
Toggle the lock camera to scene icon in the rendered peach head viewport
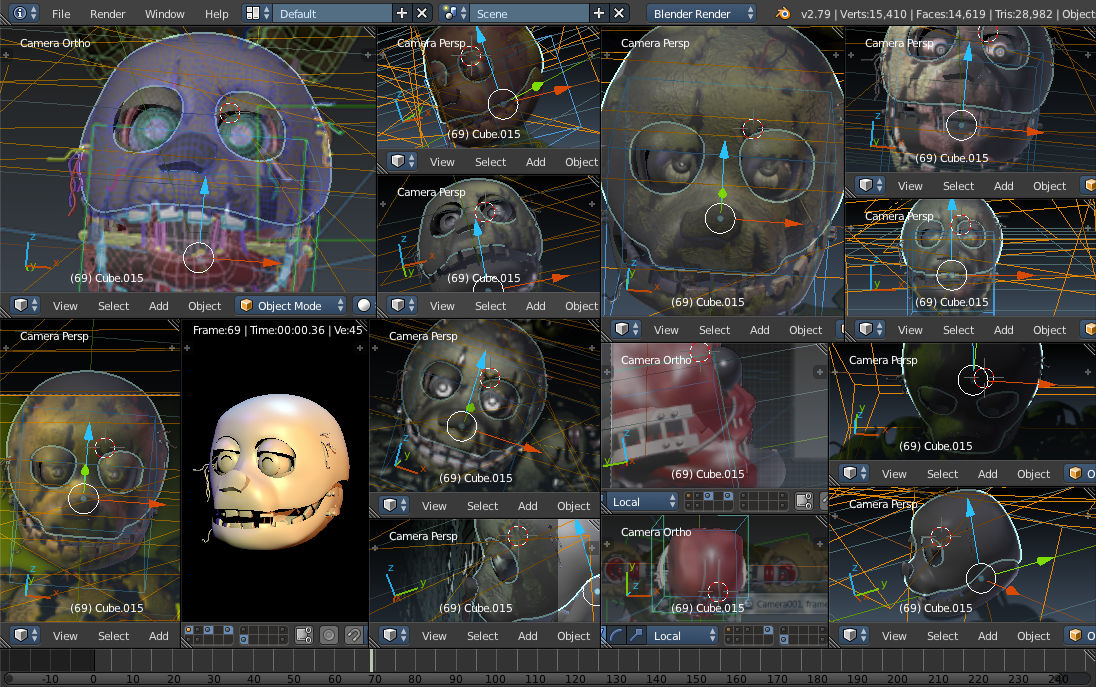point(303,635)
